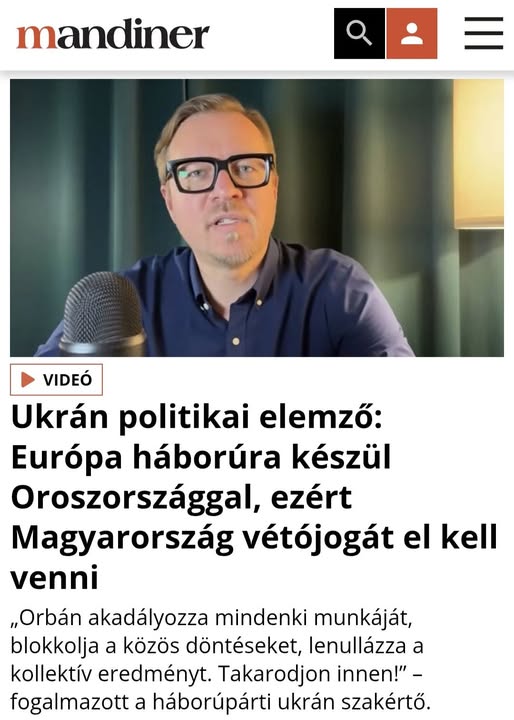Open search with the magnifying glass icon
This screenshot has width=514, height=720.
click(x=359, y=34)
